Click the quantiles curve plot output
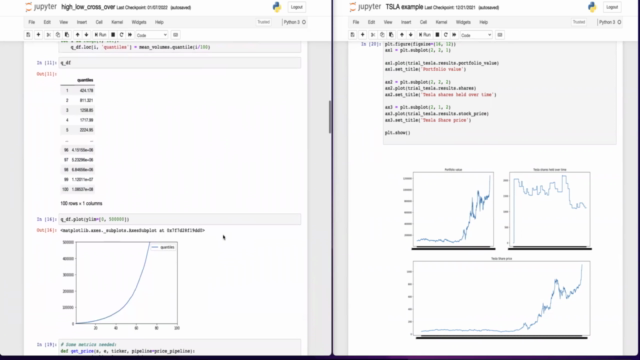Image resolution: width=640 pixels, height=360 pixels. pos(127,283)
